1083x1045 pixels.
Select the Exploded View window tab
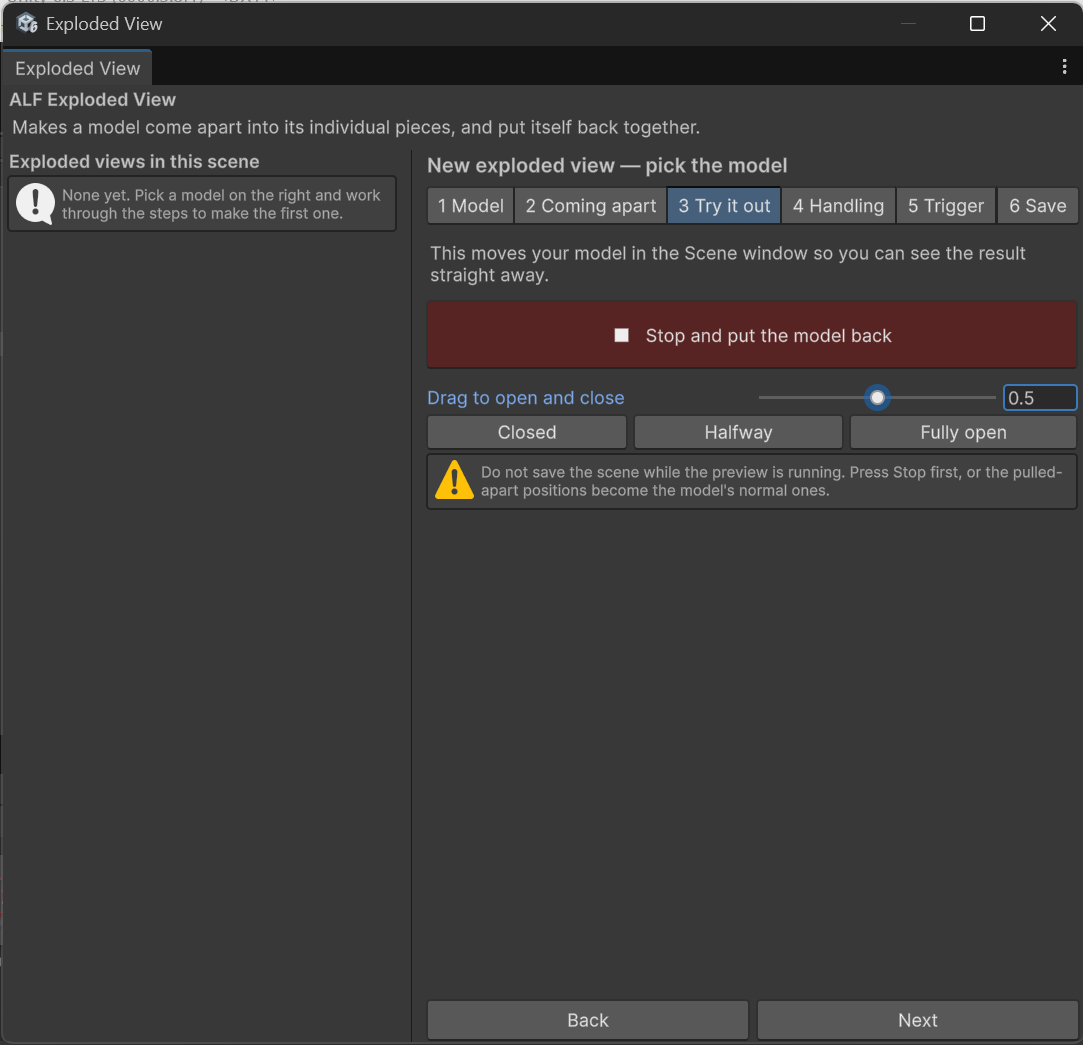click(x=77, y=68)
